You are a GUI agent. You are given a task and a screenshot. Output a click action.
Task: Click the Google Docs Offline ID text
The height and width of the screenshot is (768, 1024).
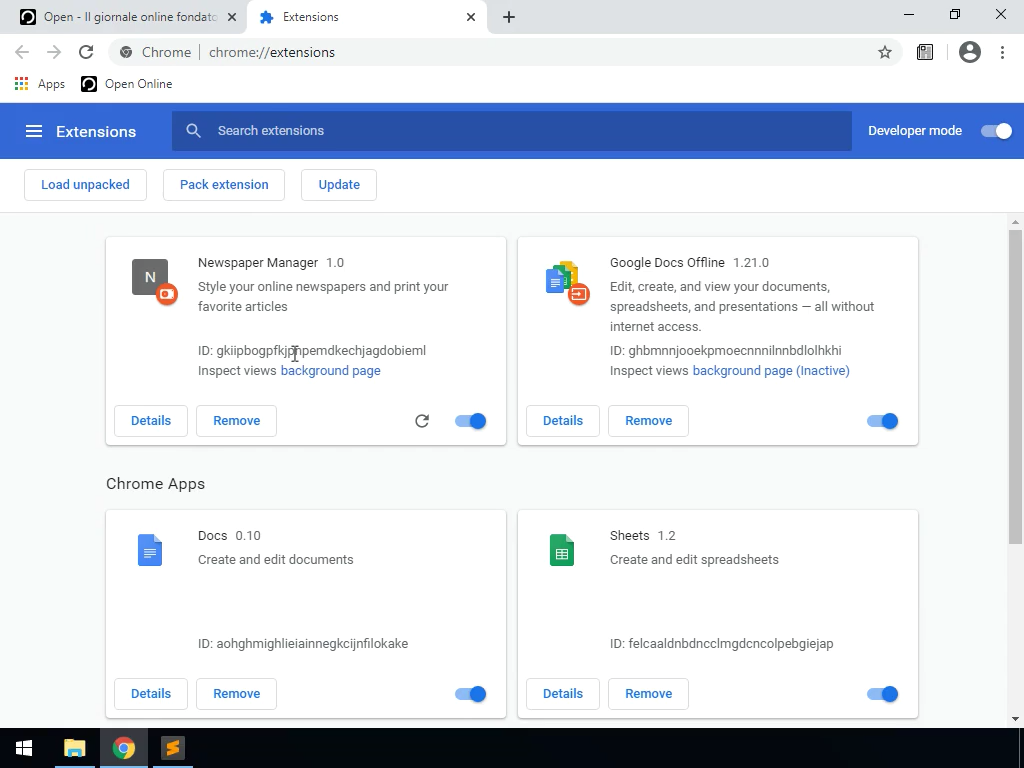(x=726, y=351)
